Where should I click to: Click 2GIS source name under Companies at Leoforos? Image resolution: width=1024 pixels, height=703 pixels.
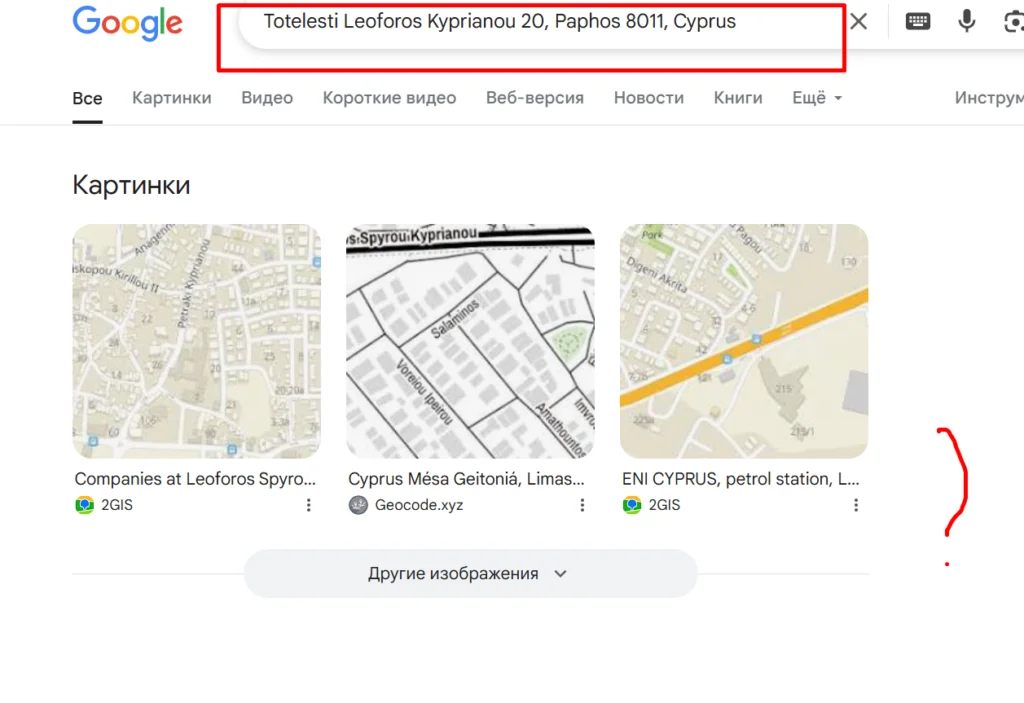[117, 505]
